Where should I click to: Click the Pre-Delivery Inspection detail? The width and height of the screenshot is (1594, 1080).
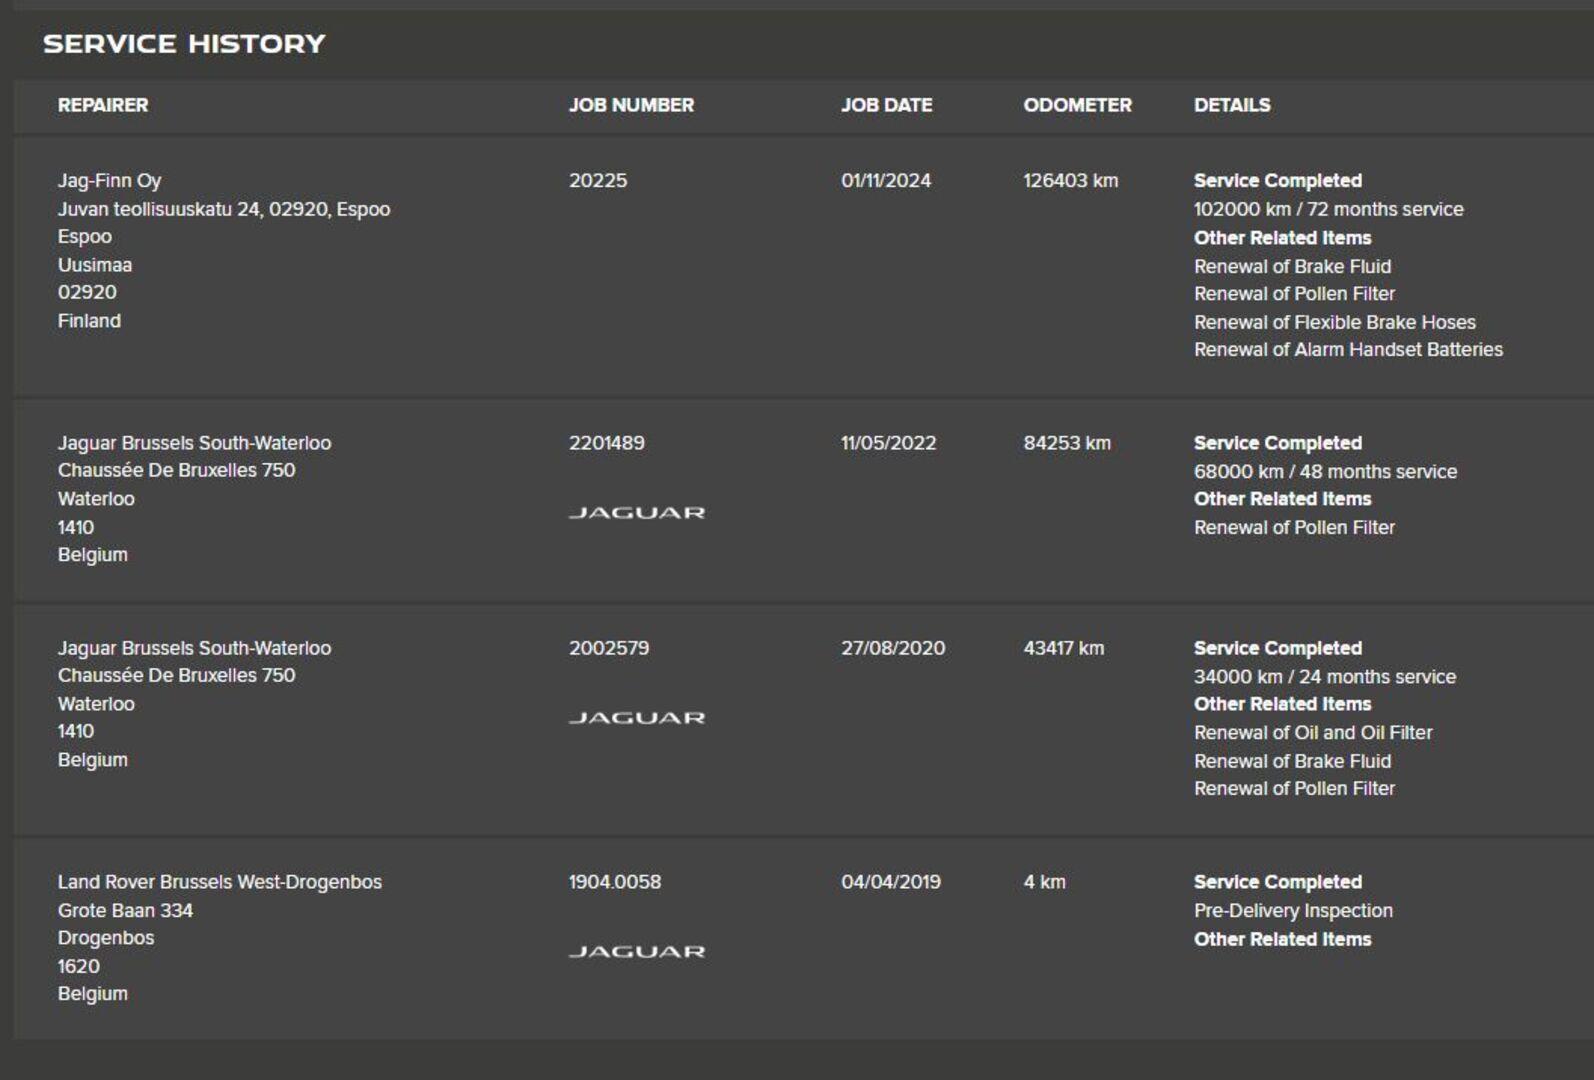pos(1293,911)
